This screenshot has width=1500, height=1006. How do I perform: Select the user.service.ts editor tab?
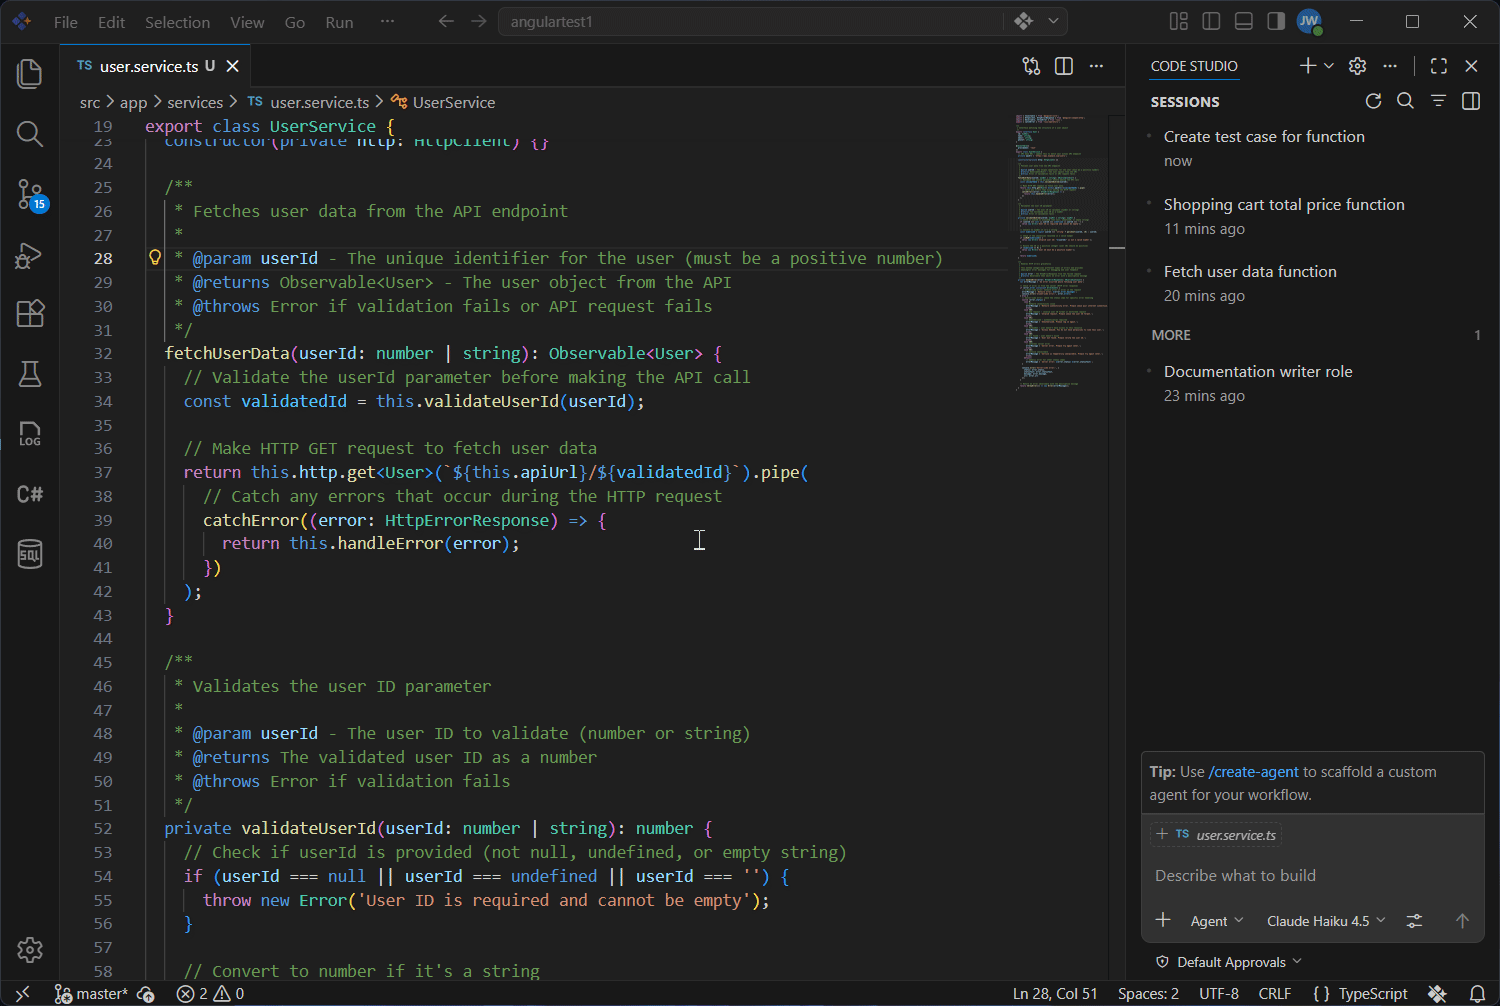coord(156,66)
